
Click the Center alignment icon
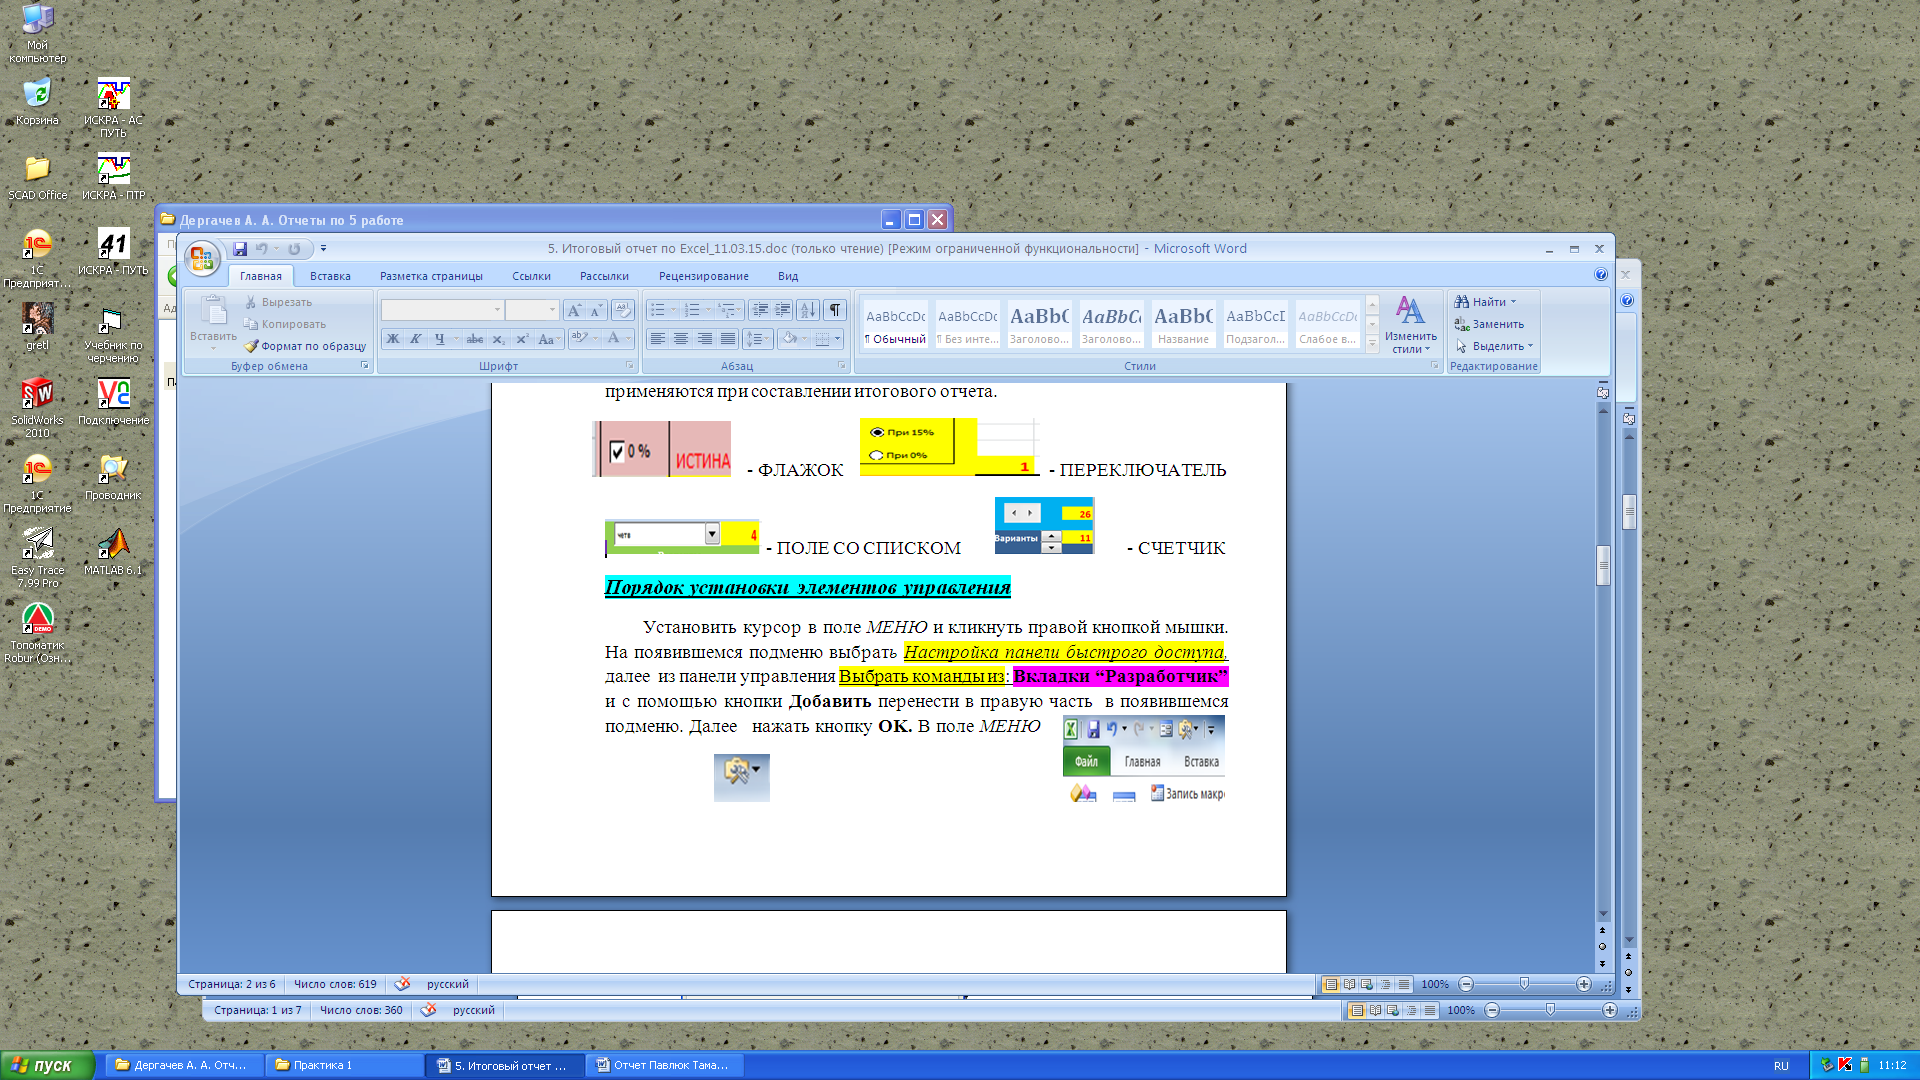[681, 339]
